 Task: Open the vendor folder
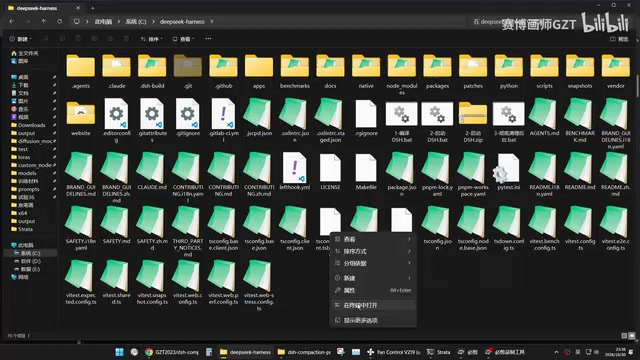click(616, 71)
